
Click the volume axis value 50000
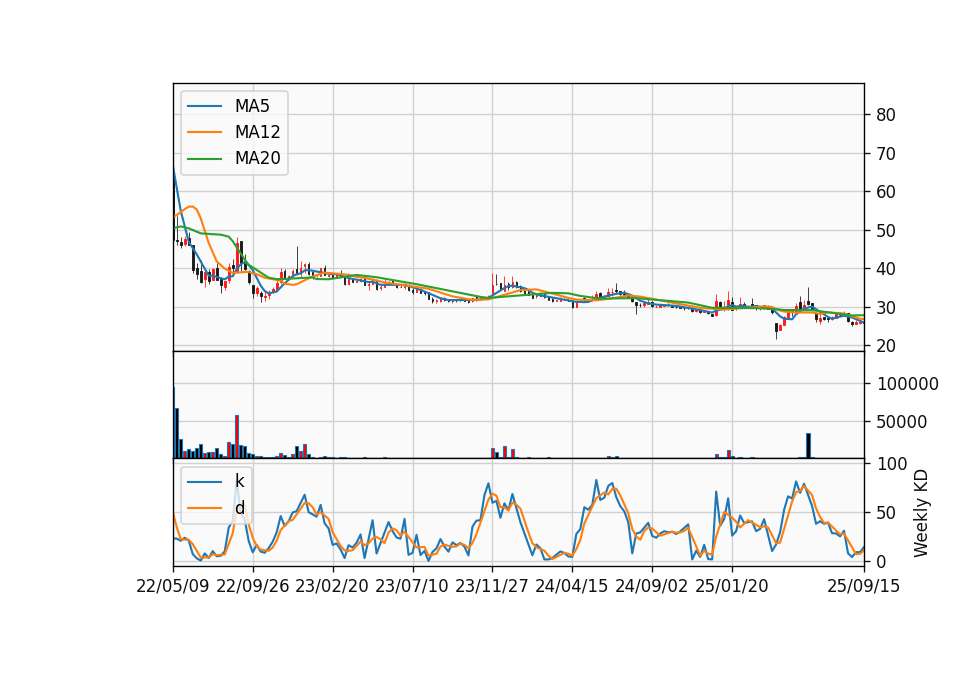pos(901,422)
